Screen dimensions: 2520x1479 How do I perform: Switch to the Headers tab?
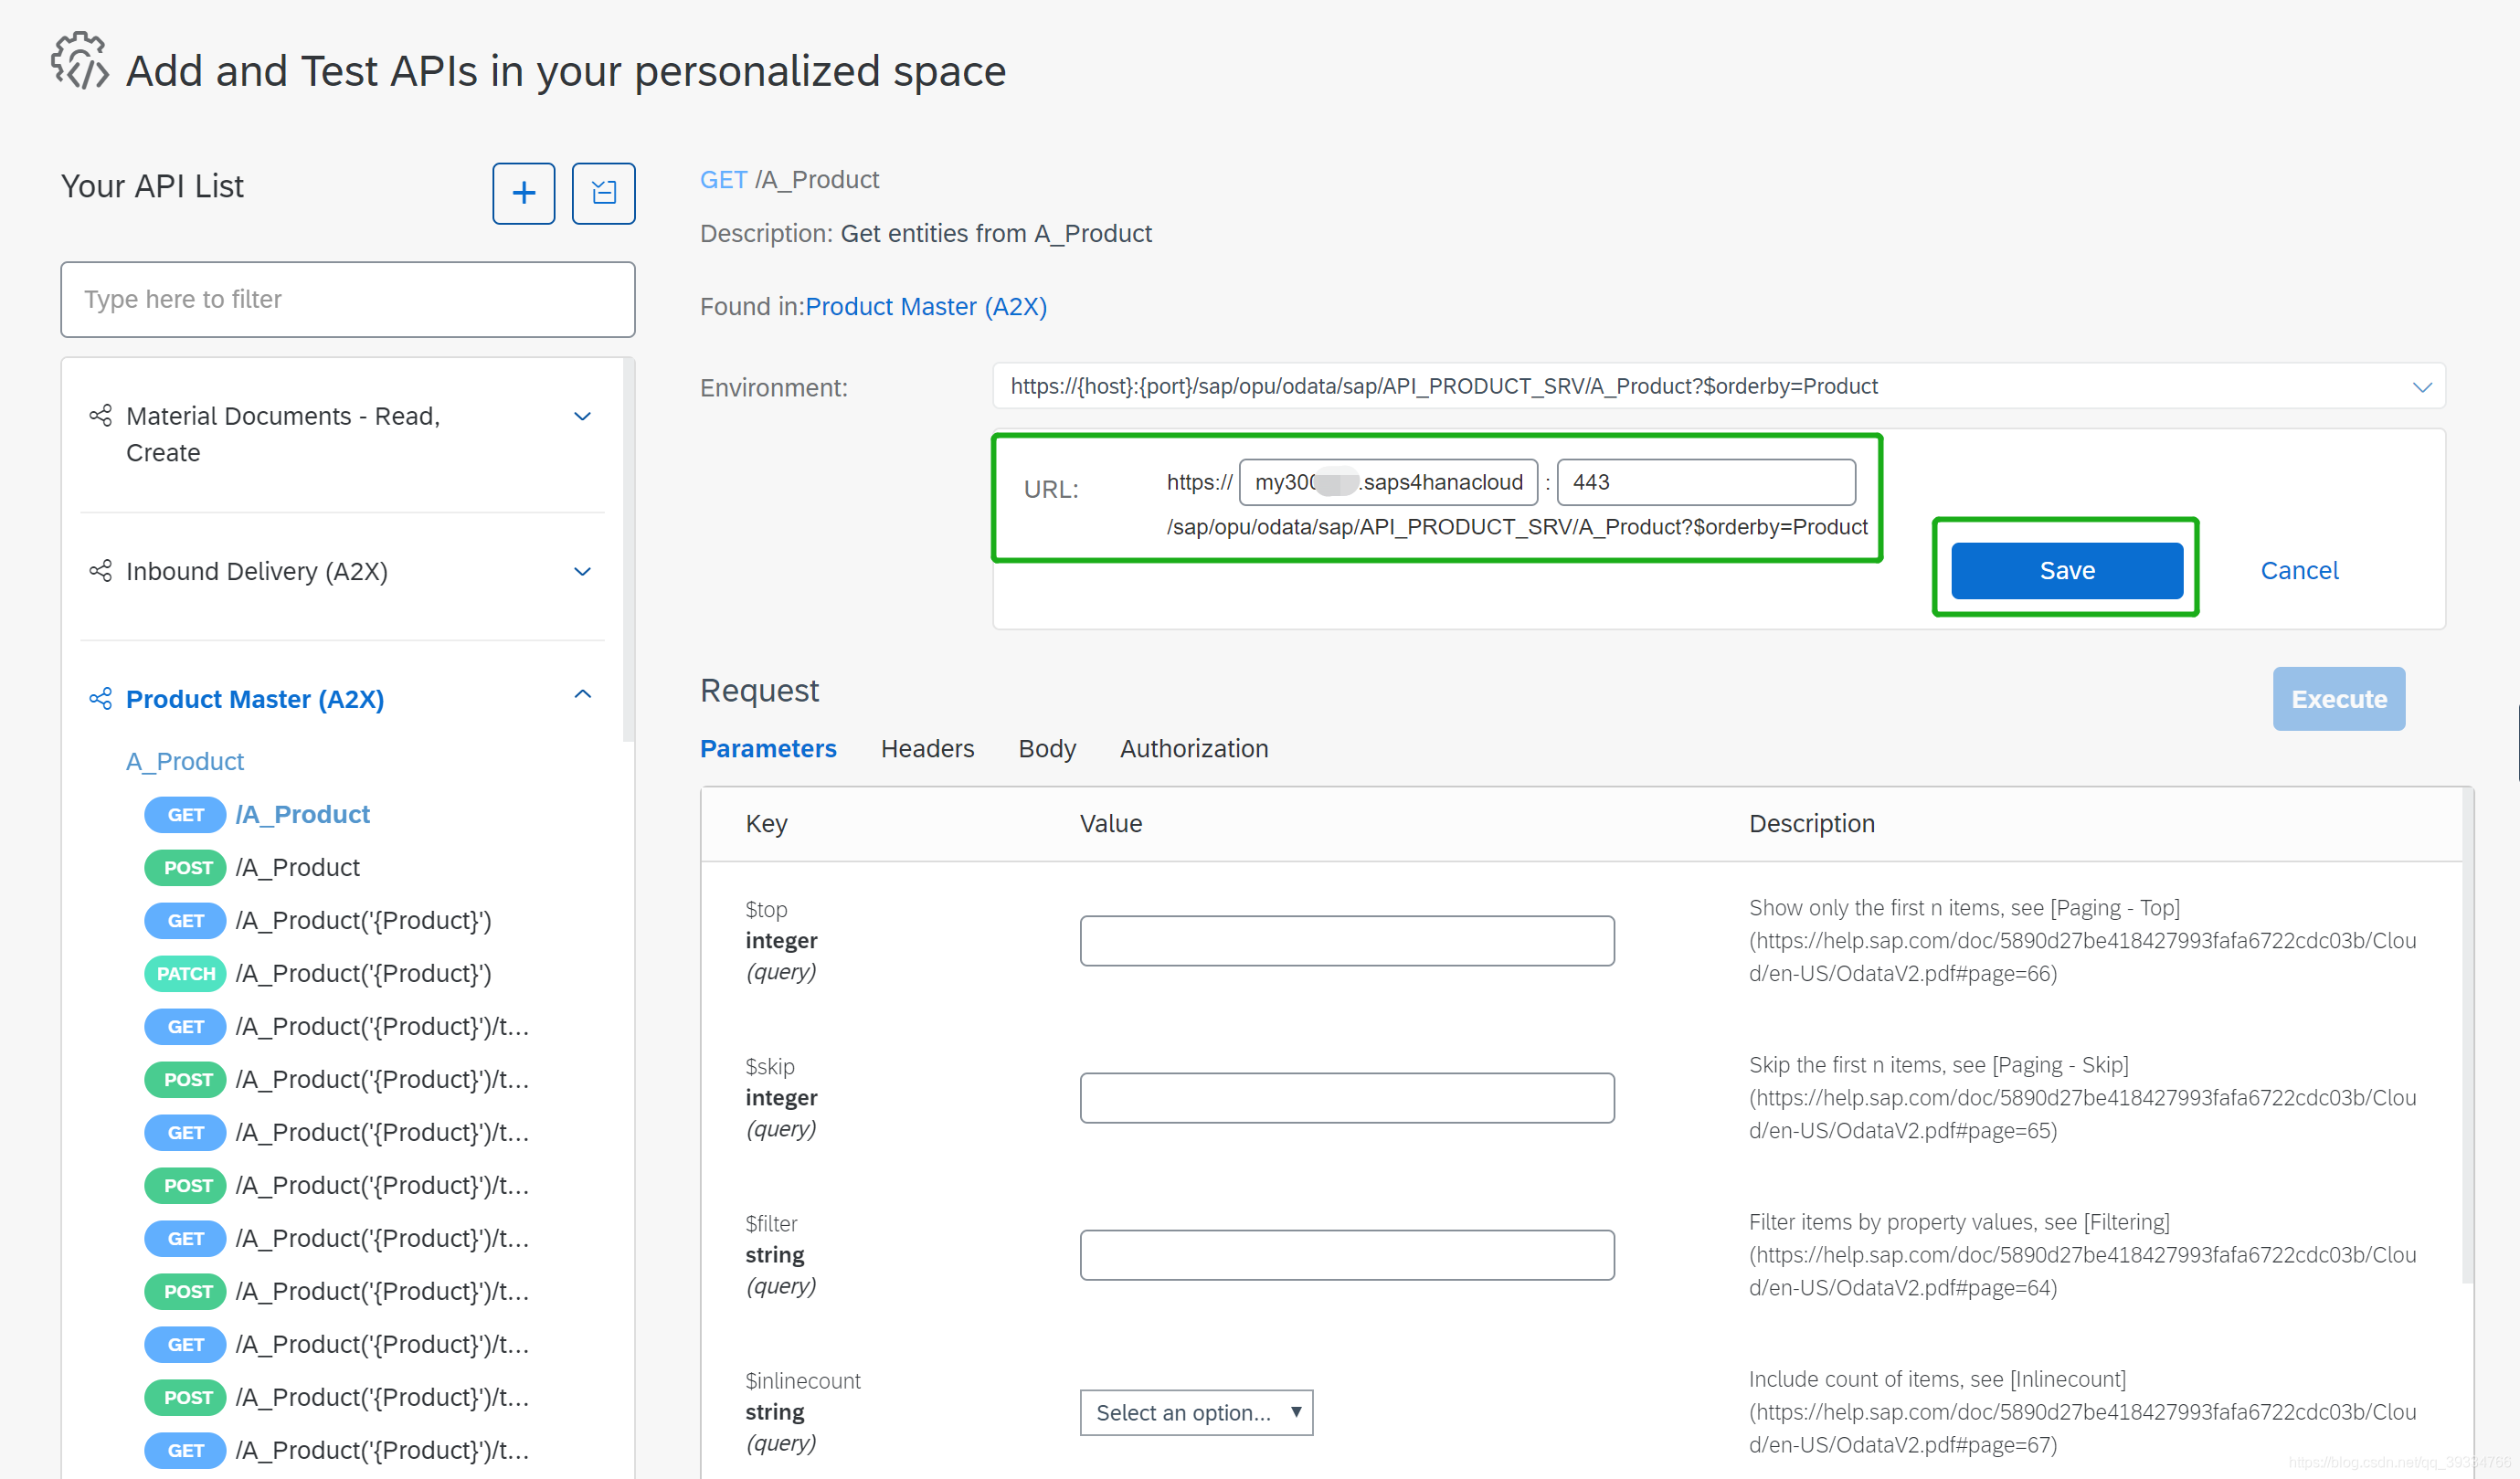[926, 748]
